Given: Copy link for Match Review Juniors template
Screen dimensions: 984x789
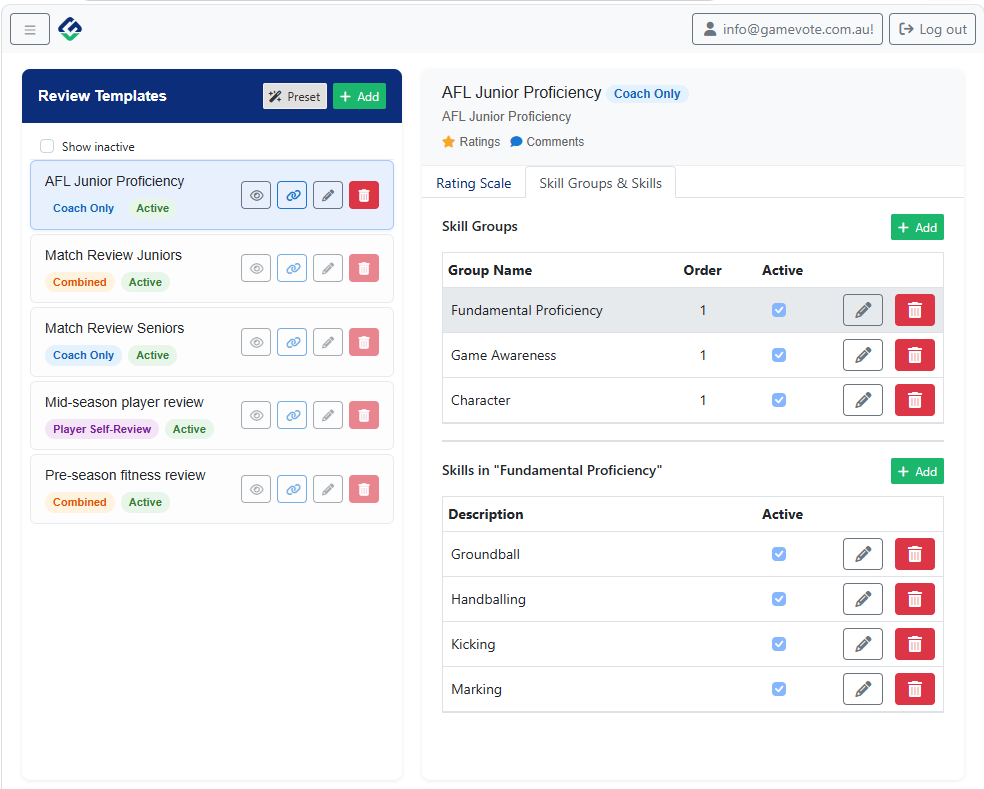Looking at the screenshot, I should click(292, 268).
